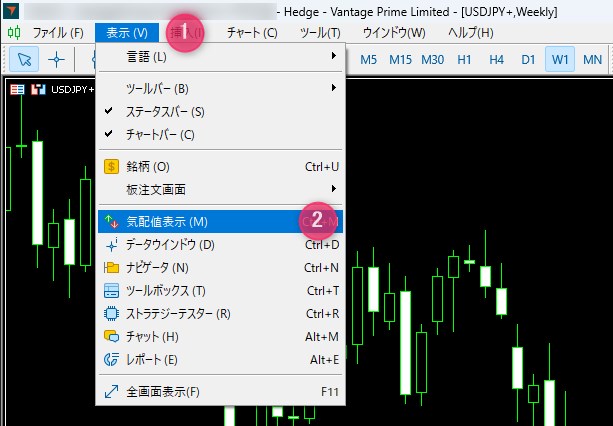Show ツールボックス Toolbox panel
The height and width of the screenshot is (426, 613).
pos(165,290)
